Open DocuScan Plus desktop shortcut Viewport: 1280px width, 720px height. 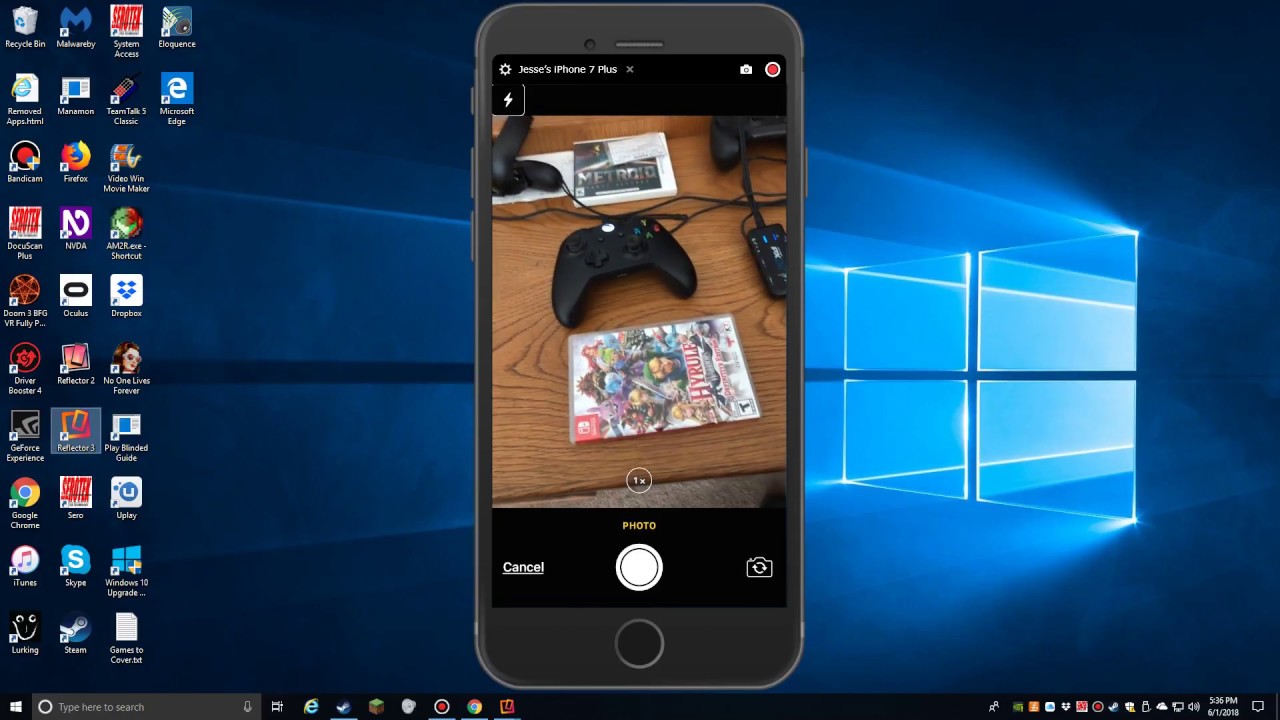[x=25, y=233]
